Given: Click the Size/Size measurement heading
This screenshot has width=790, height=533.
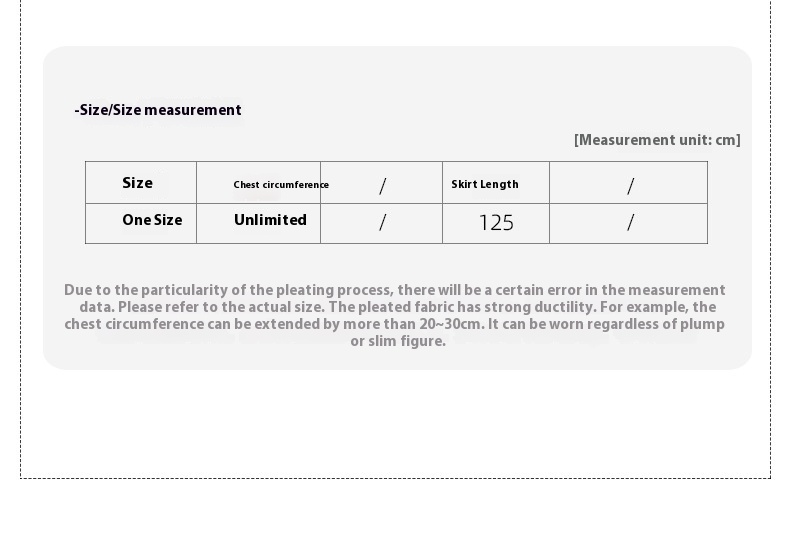Looking at the screenshot, I should [158, 110].
